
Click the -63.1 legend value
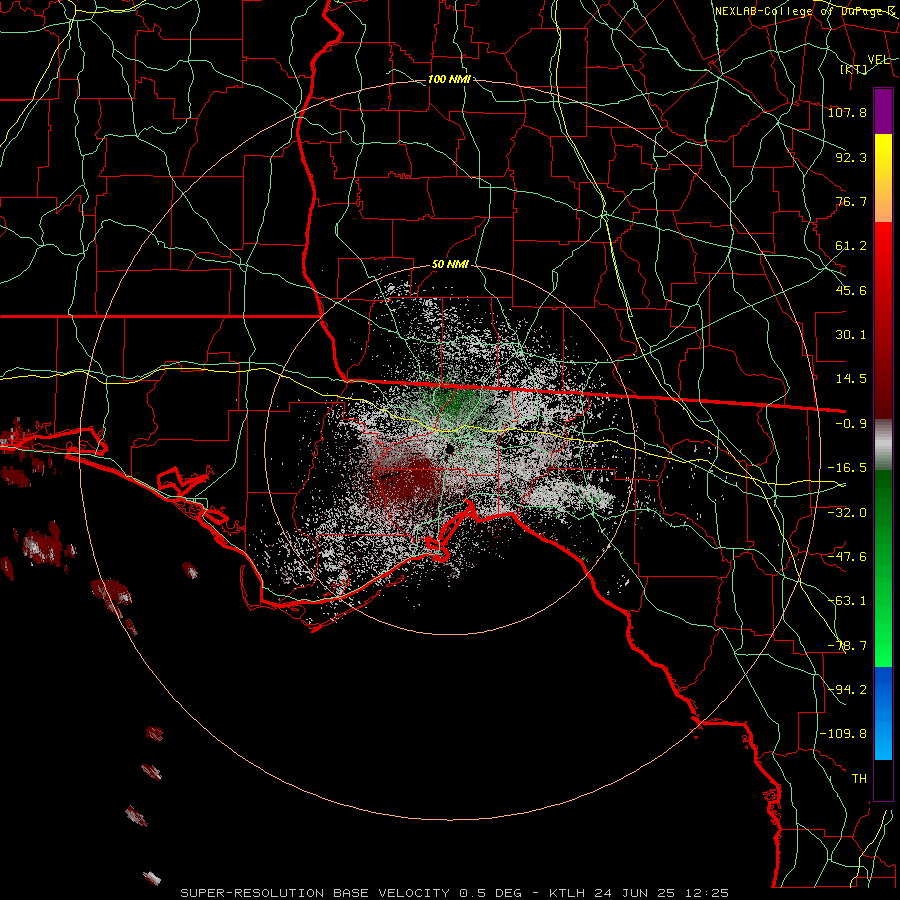coord(847,601)
